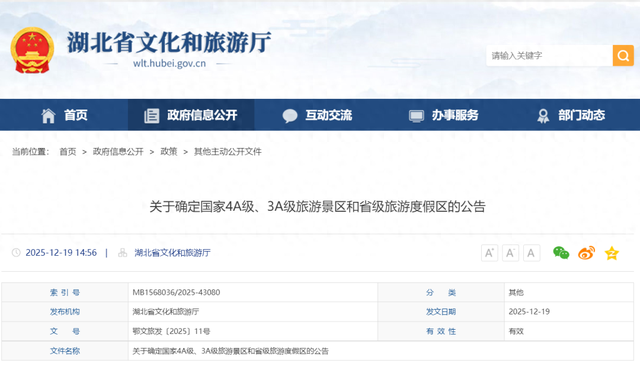Click the orange search magnifier button
The width and height of the screenshot is (640, 370).
(x=623, y=55)
